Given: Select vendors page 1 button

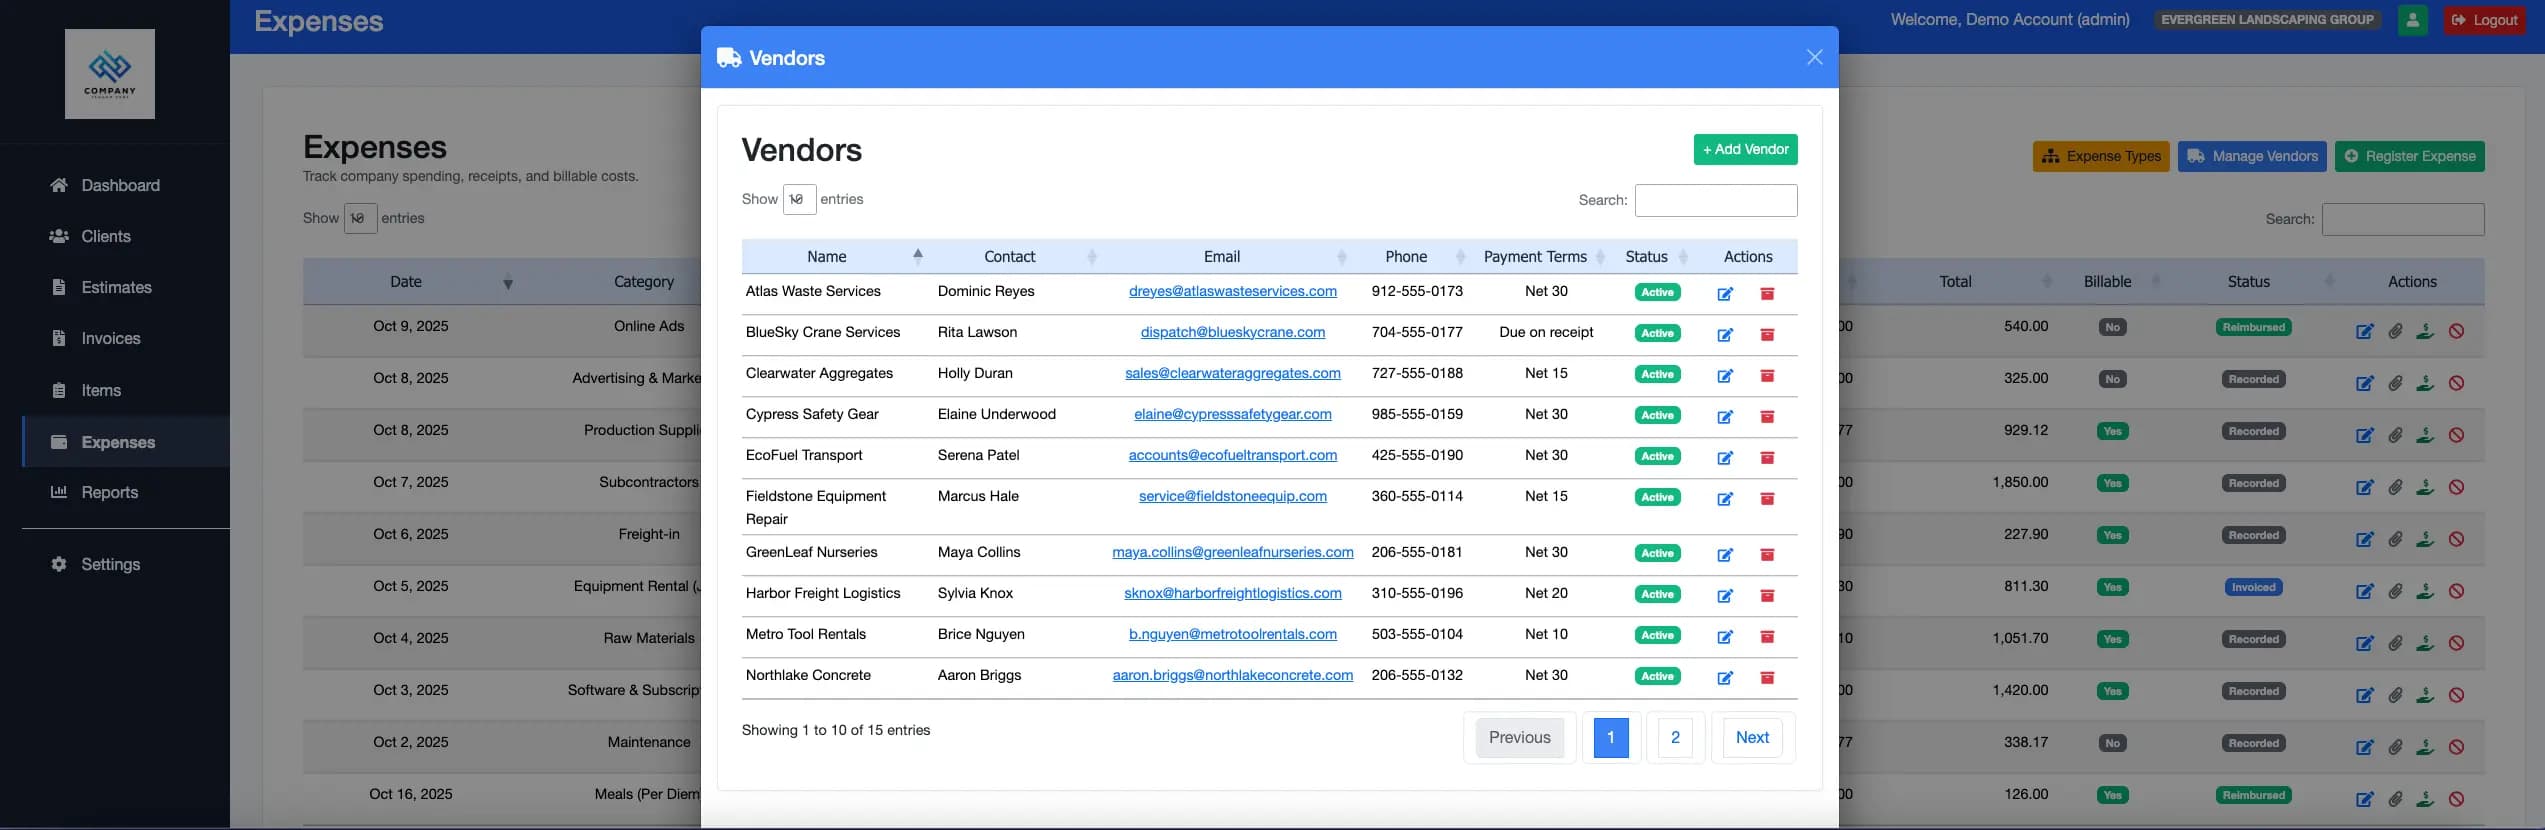Looking at the screenshot, I should pyautogui.click(x=1610, y=737).
